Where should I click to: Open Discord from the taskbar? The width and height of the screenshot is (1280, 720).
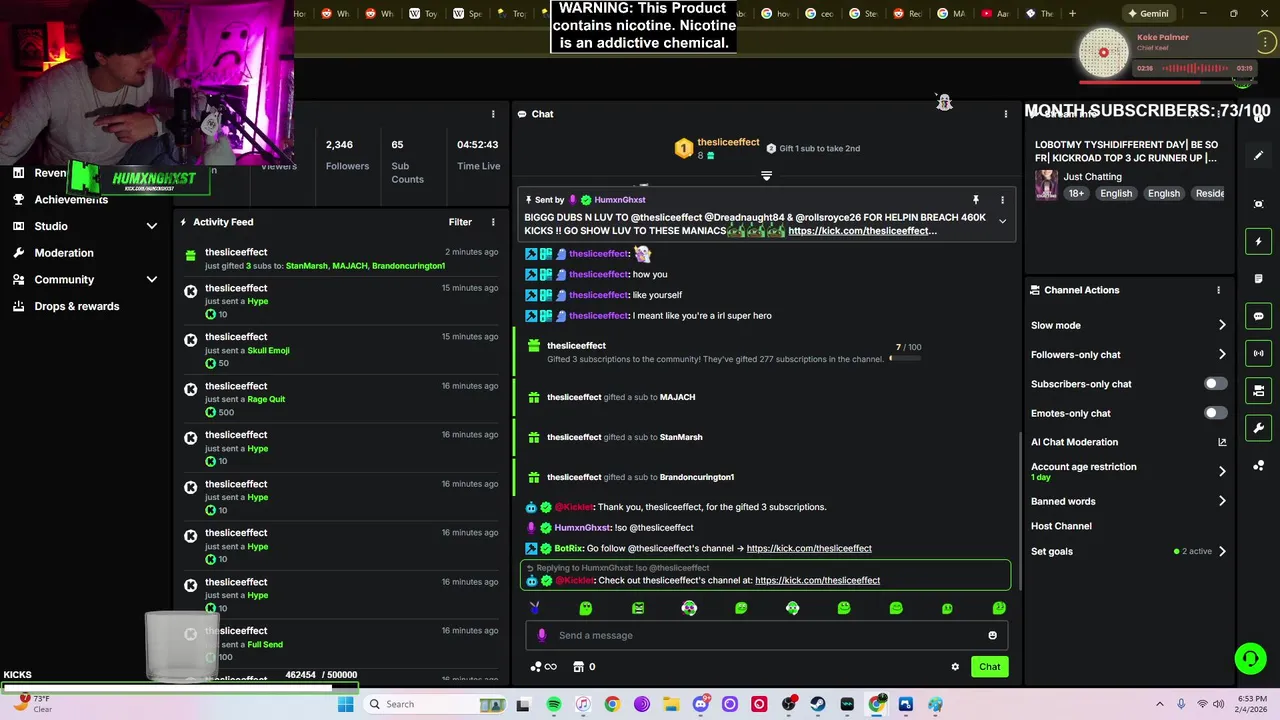[x=700, y=704]
